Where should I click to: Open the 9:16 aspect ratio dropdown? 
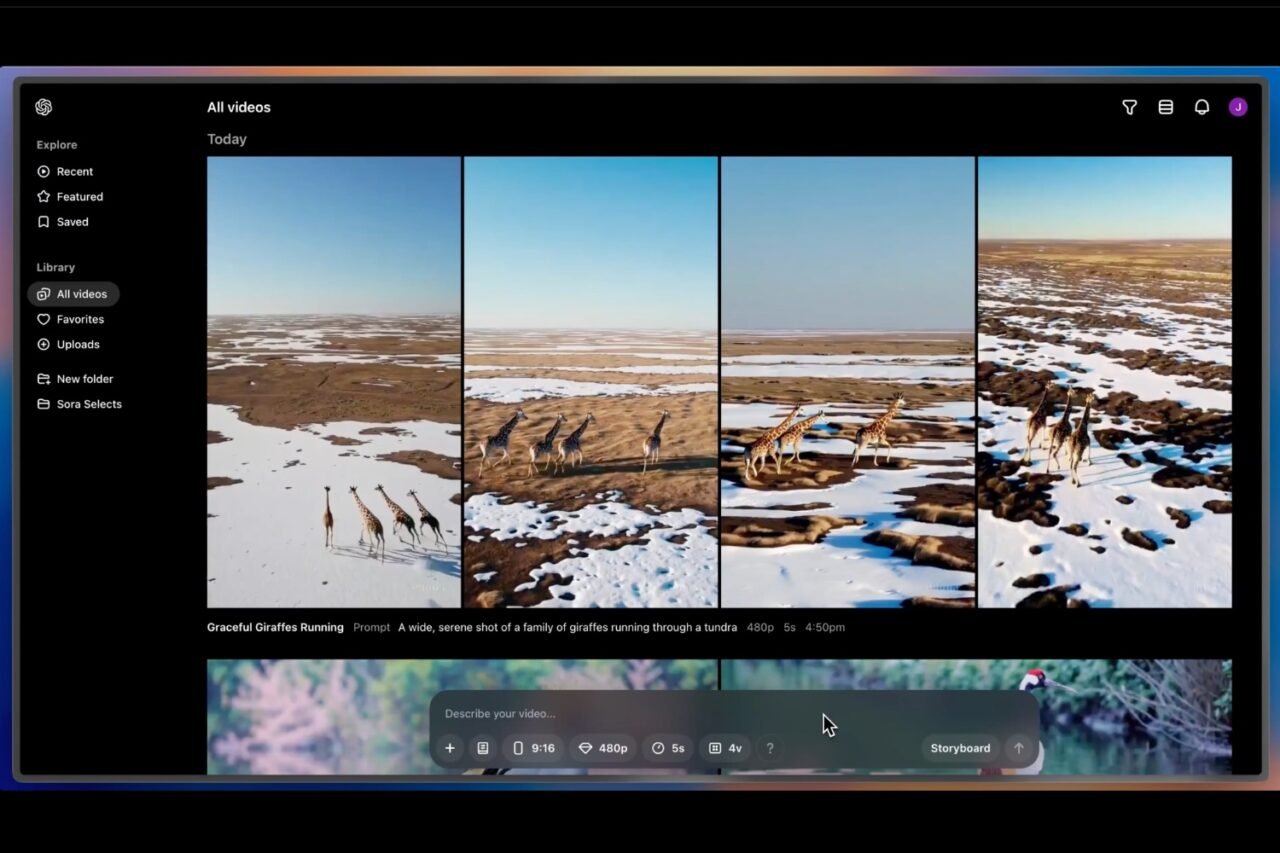(x=534, y=748)
